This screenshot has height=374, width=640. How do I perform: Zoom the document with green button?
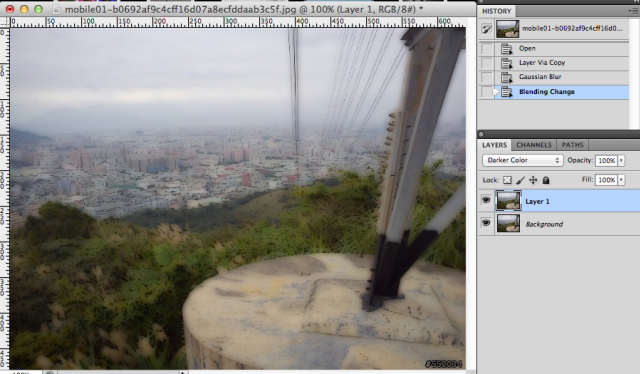pyautogui.click(x=38, y=9)
